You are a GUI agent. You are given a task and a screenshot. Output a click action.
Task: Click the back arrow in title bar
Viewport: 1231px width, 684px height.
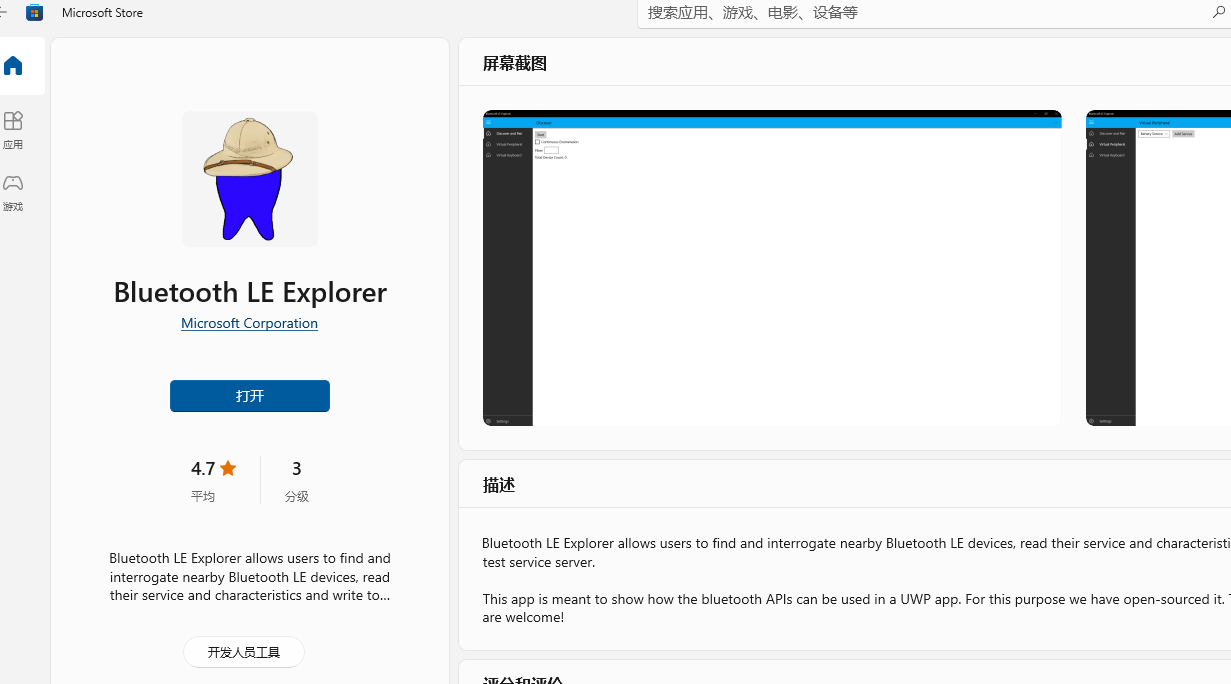click(x=3, y=12)
